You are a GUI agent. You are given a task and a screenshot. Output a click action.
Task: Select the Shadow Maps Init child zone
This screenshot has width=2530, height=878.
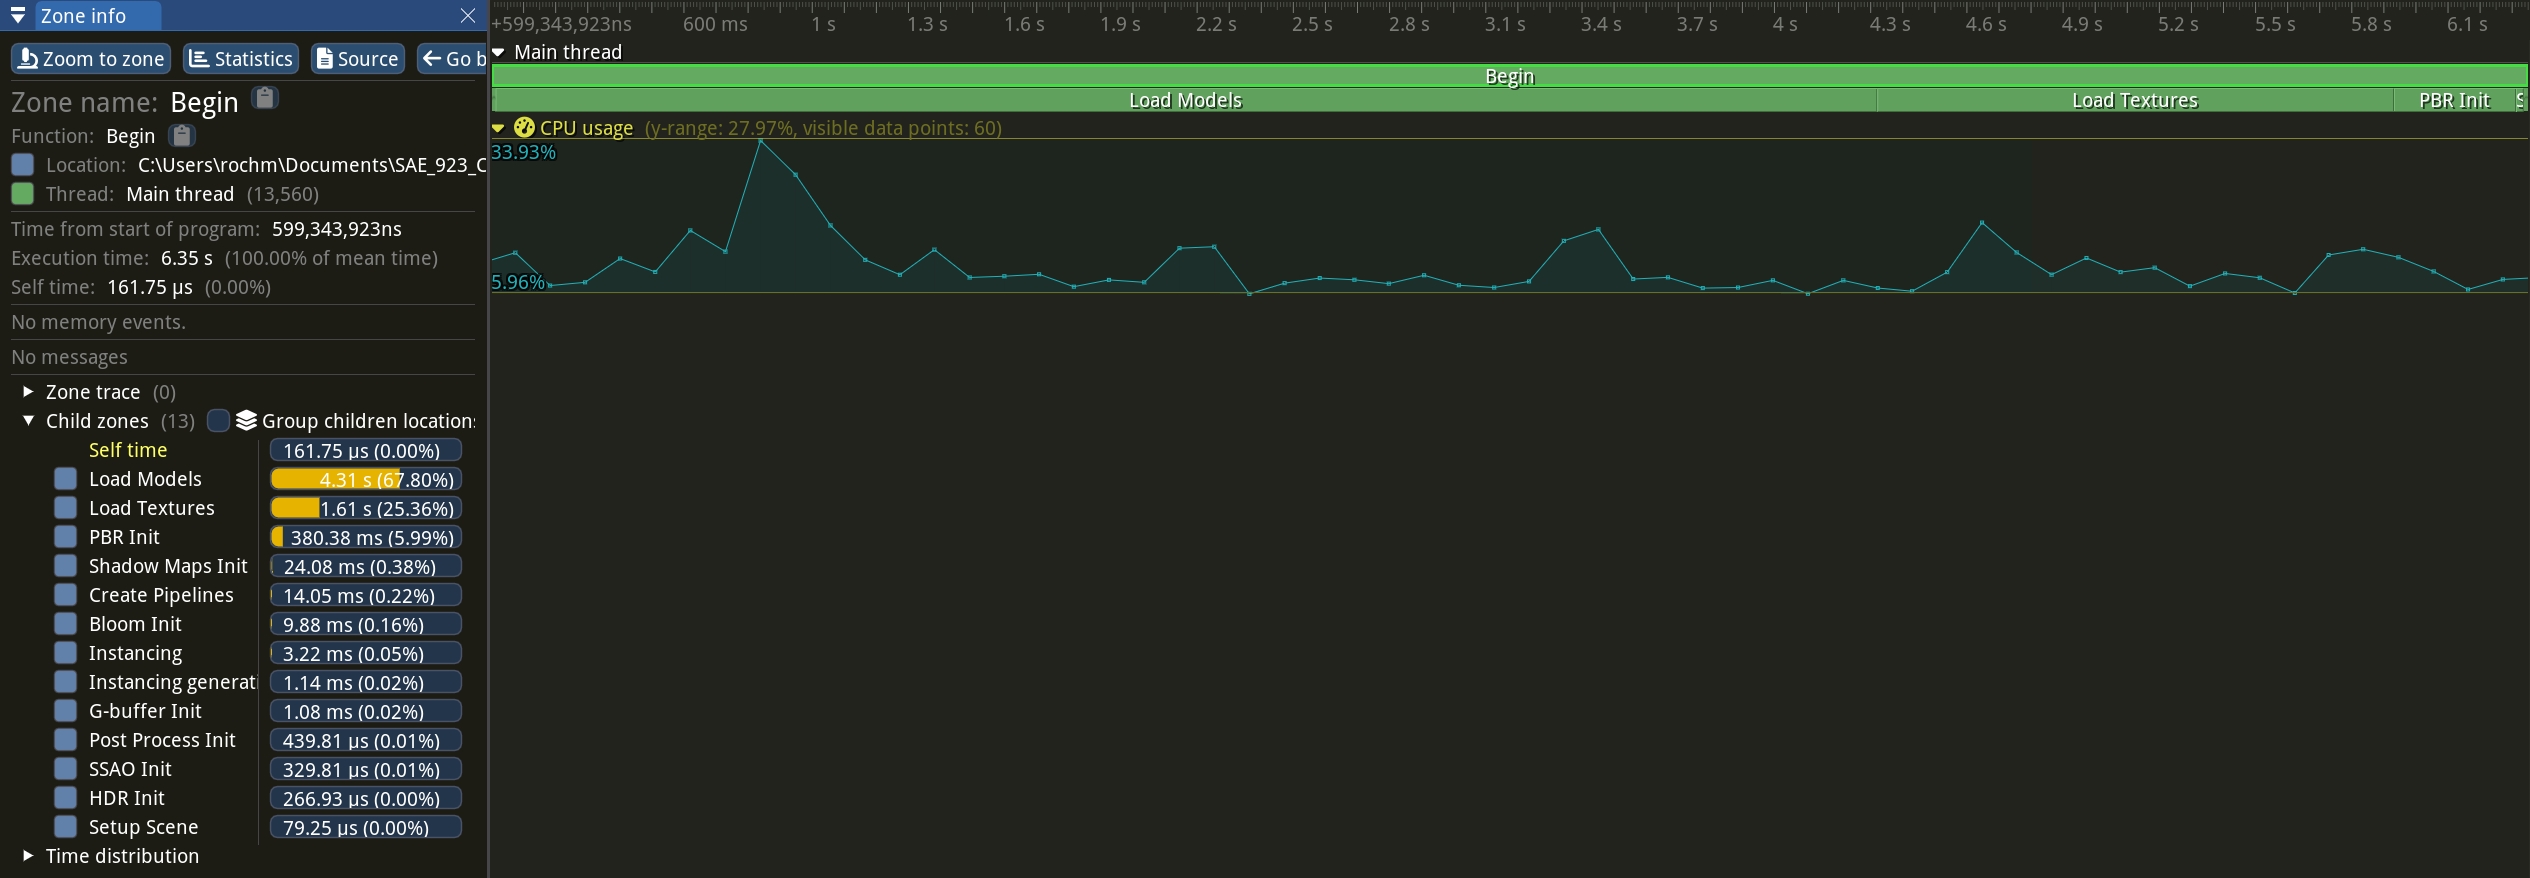point(167,566)
